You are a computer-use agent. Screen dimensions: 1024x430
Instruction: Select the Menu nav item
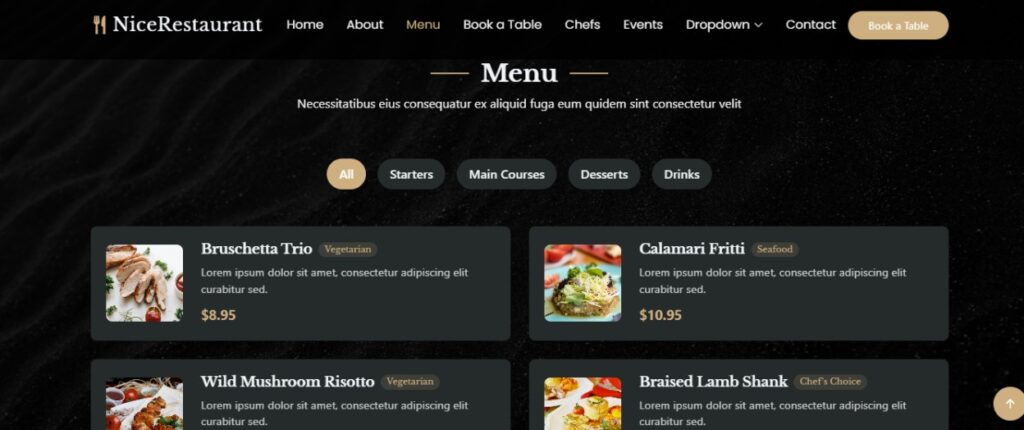[423, 25]
